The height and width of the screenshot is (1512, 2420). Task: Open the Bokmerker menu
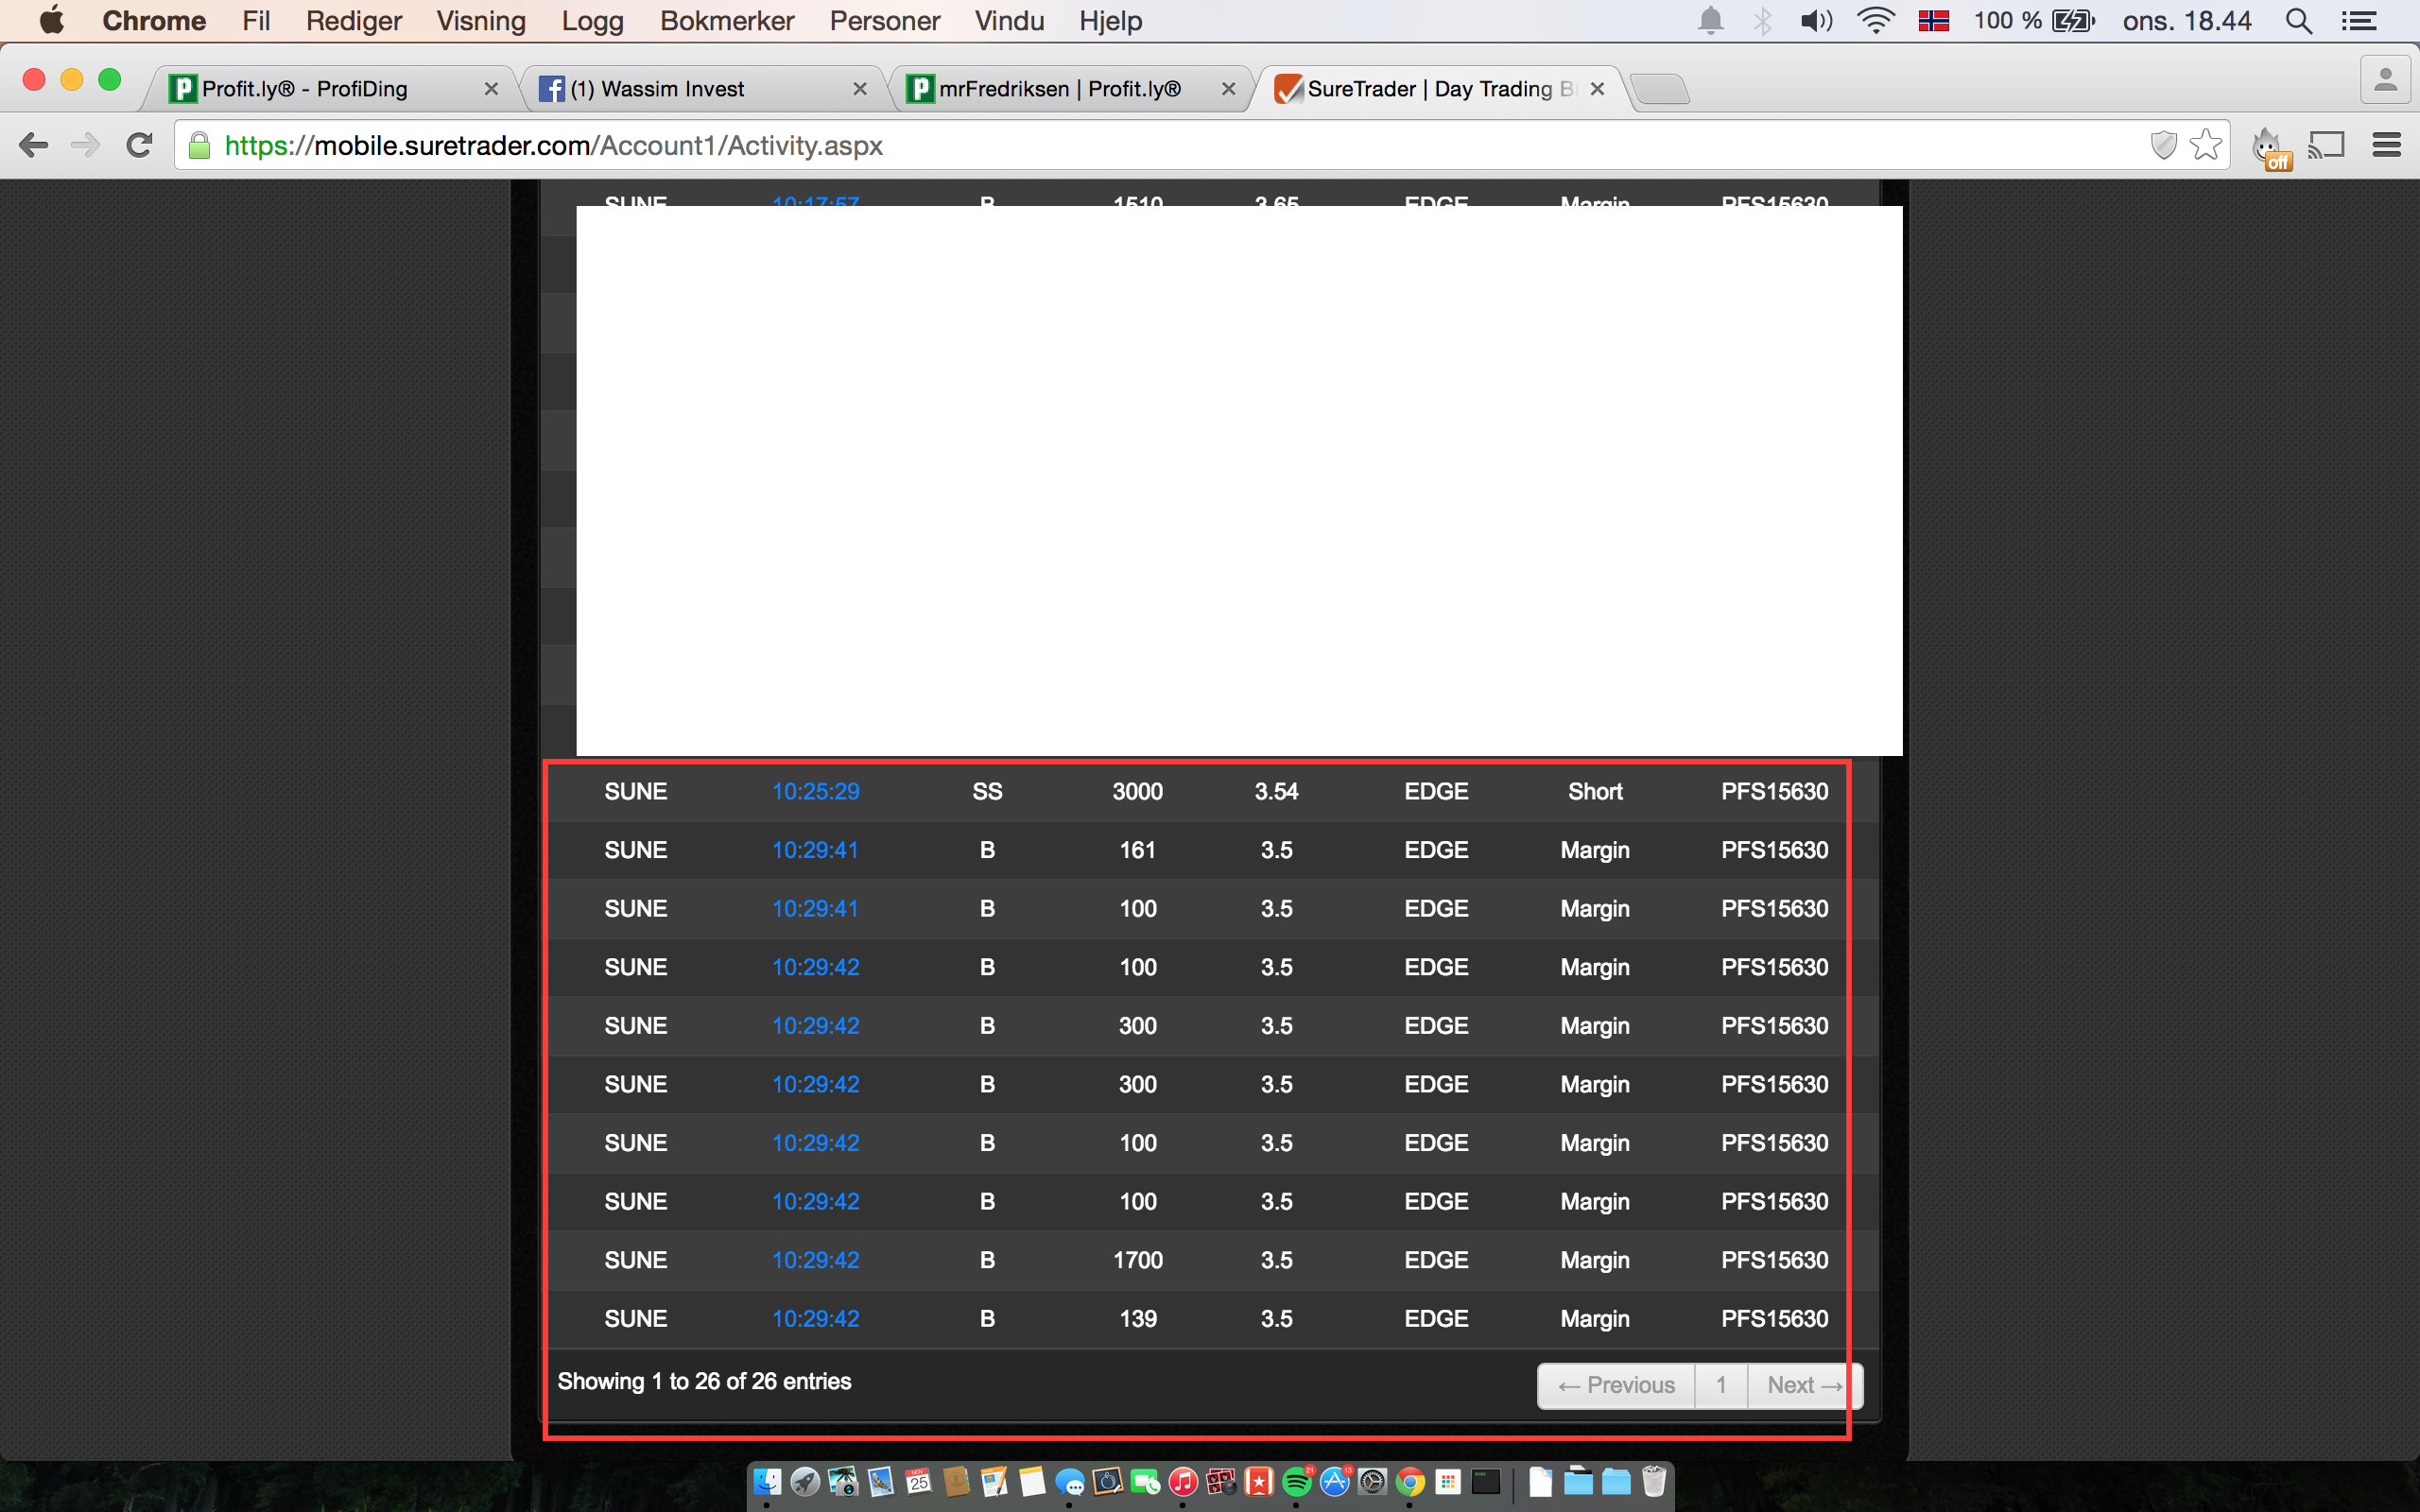[x=726, y=21]
